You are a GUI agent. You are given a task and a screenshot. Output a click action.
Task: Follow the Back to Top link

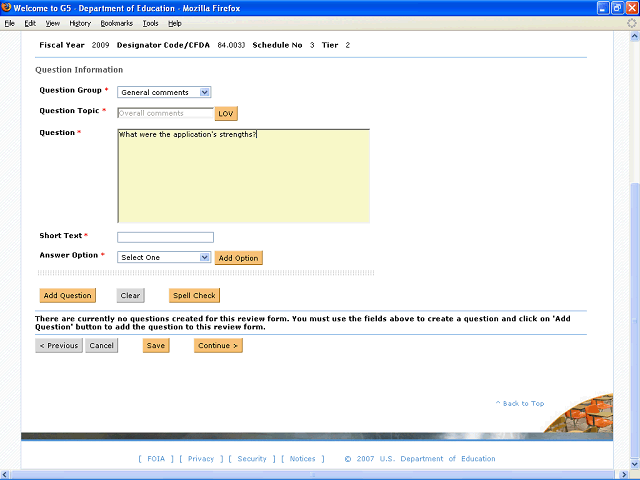[x=520, y=403]
